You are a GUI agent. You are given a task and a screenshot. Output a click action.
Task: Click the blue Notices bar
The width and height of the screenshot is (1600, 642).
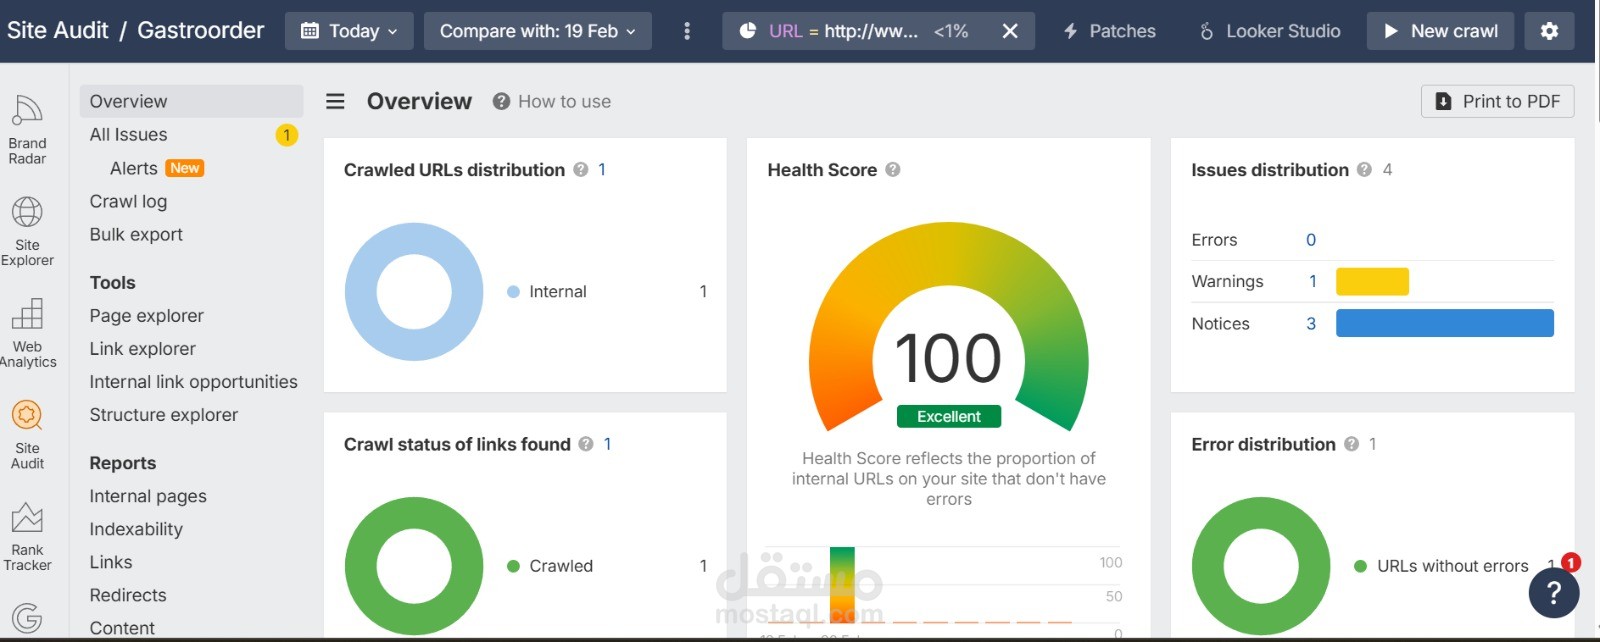click(1445, 323)
